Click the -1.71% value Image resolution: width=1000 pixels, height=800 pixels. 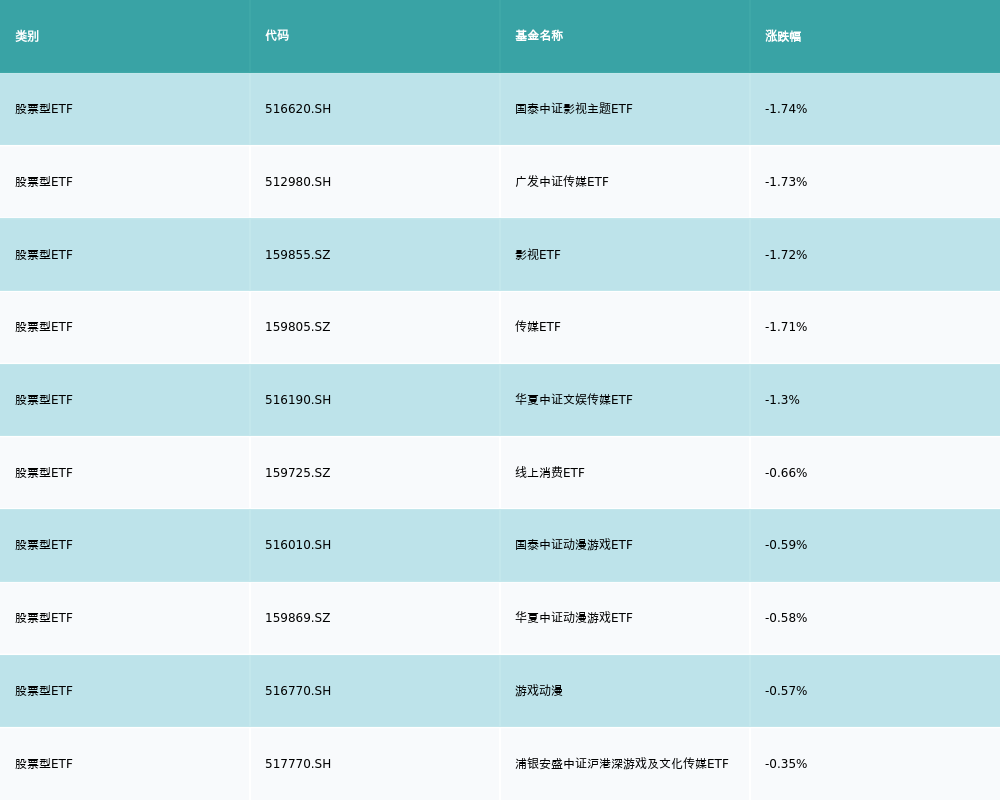point(786,327)
